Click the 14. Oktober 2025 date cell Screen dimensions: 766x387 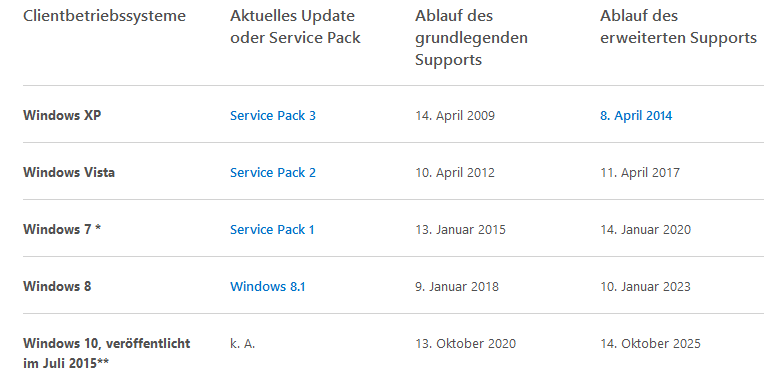pos(650,344)
